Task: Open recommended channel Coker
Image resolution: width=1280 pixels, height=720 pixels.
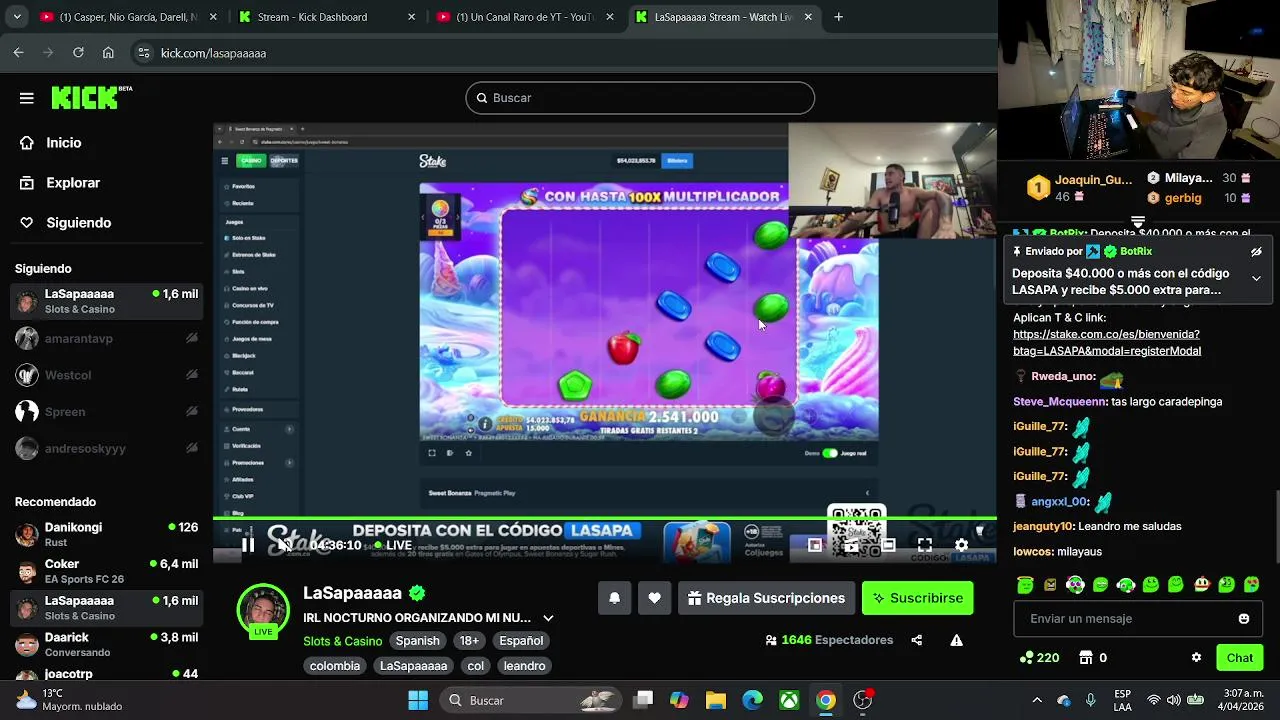Action: point(106,571)
